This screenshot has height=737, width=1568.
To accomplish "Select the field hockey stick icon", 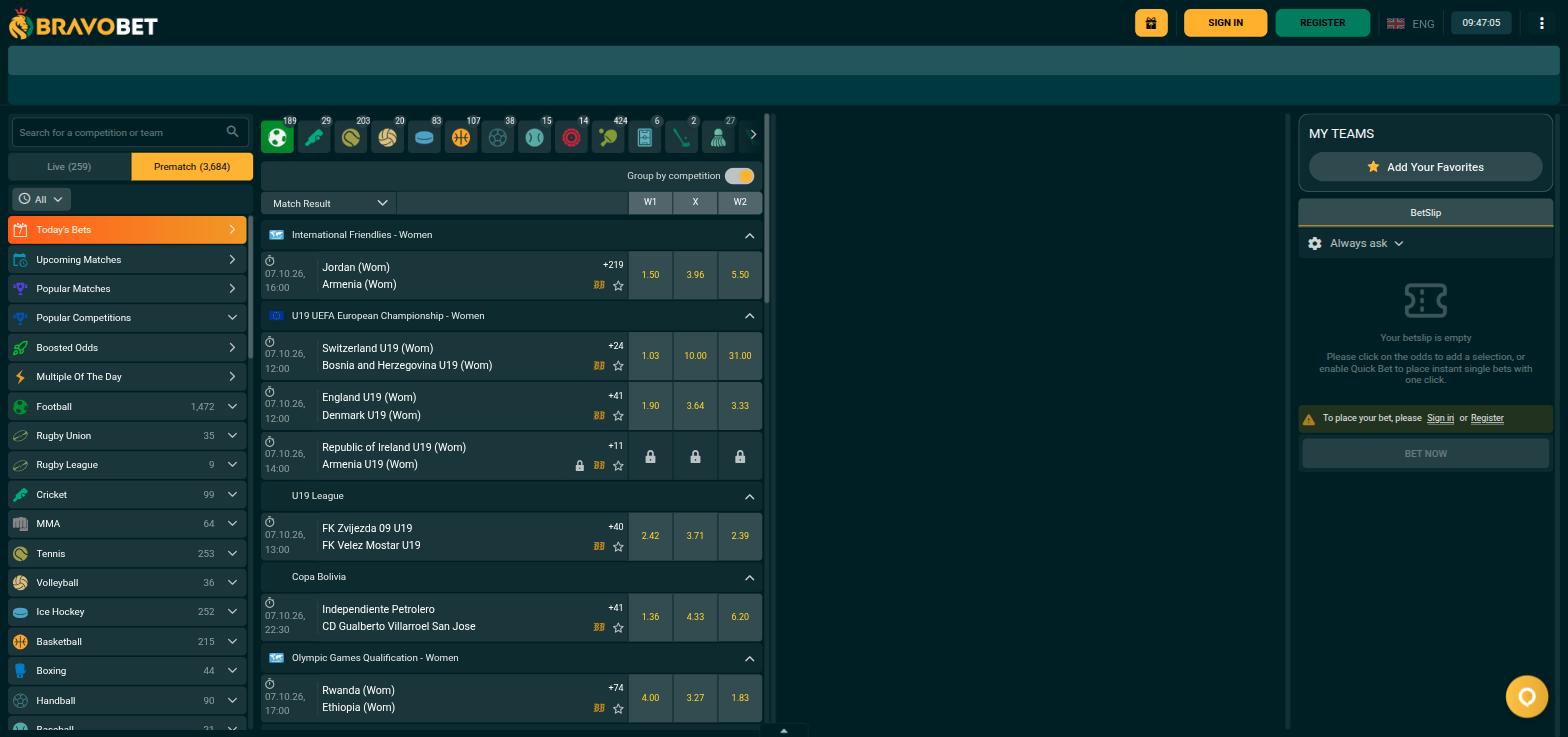I will pyautogui.click(x=681, y=137).
